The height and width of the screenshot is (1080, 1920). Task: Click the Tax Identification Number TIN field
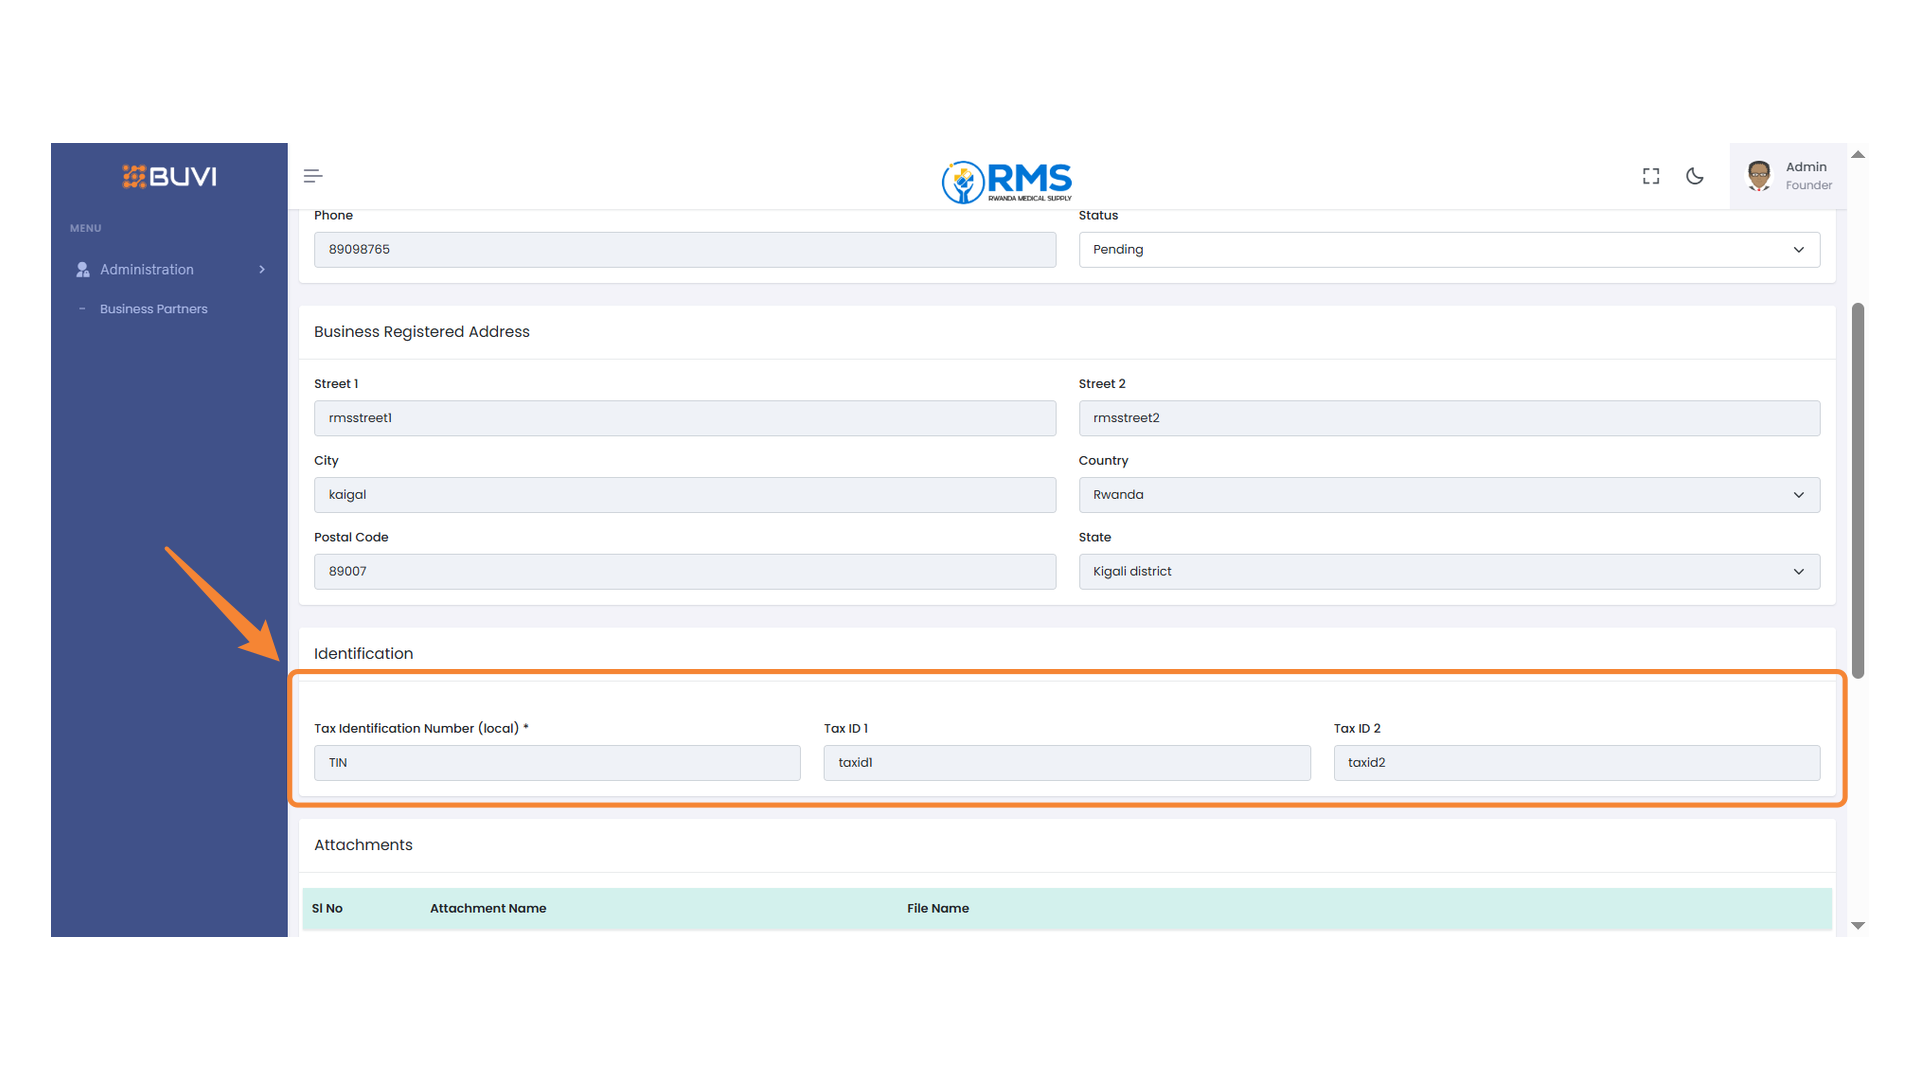pyautogui.click(x=556, y=762)
